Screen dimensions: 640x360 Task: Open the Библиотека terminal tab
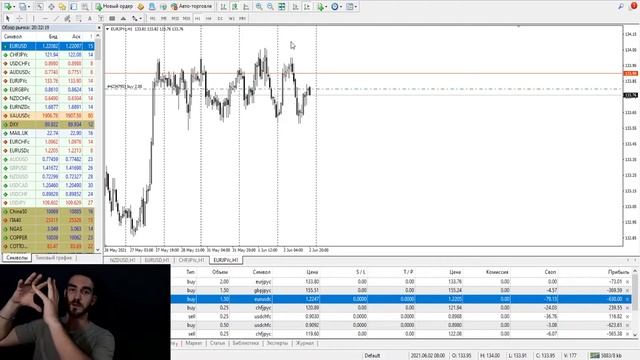coord(245,343)
